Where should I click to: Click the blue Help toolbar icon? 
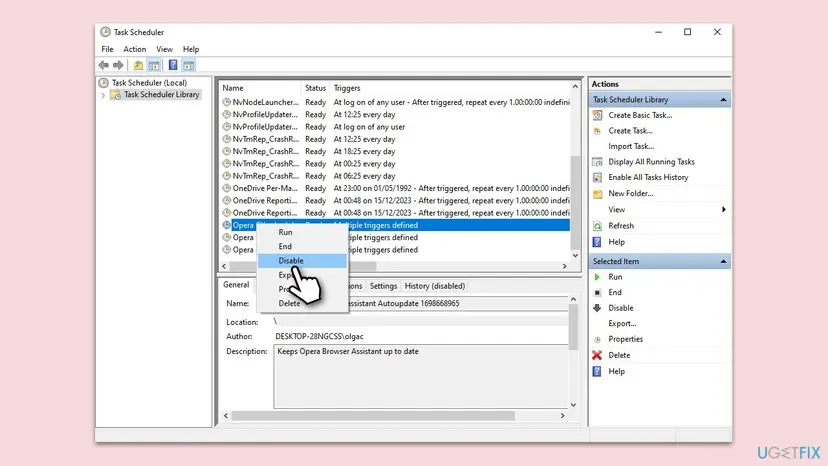[173, 65]
